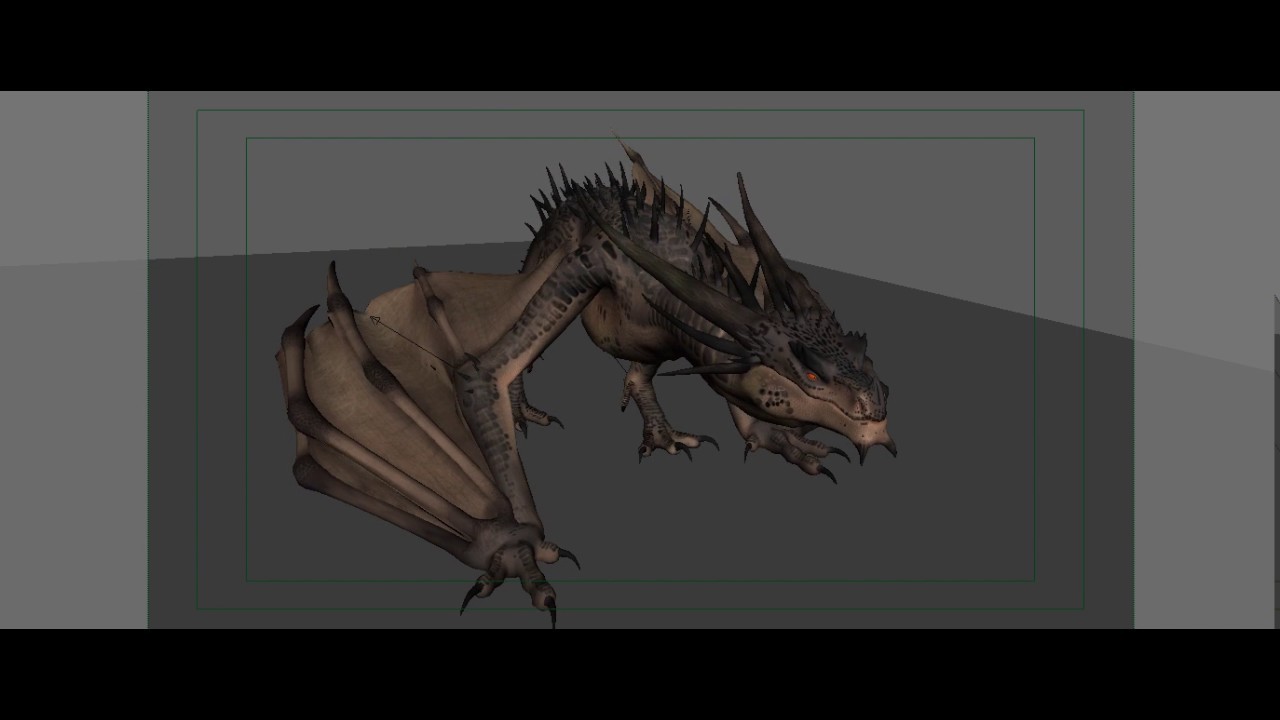
Task: Click near the small cursor arrow on the wing
Action: [x=375, y=320]
